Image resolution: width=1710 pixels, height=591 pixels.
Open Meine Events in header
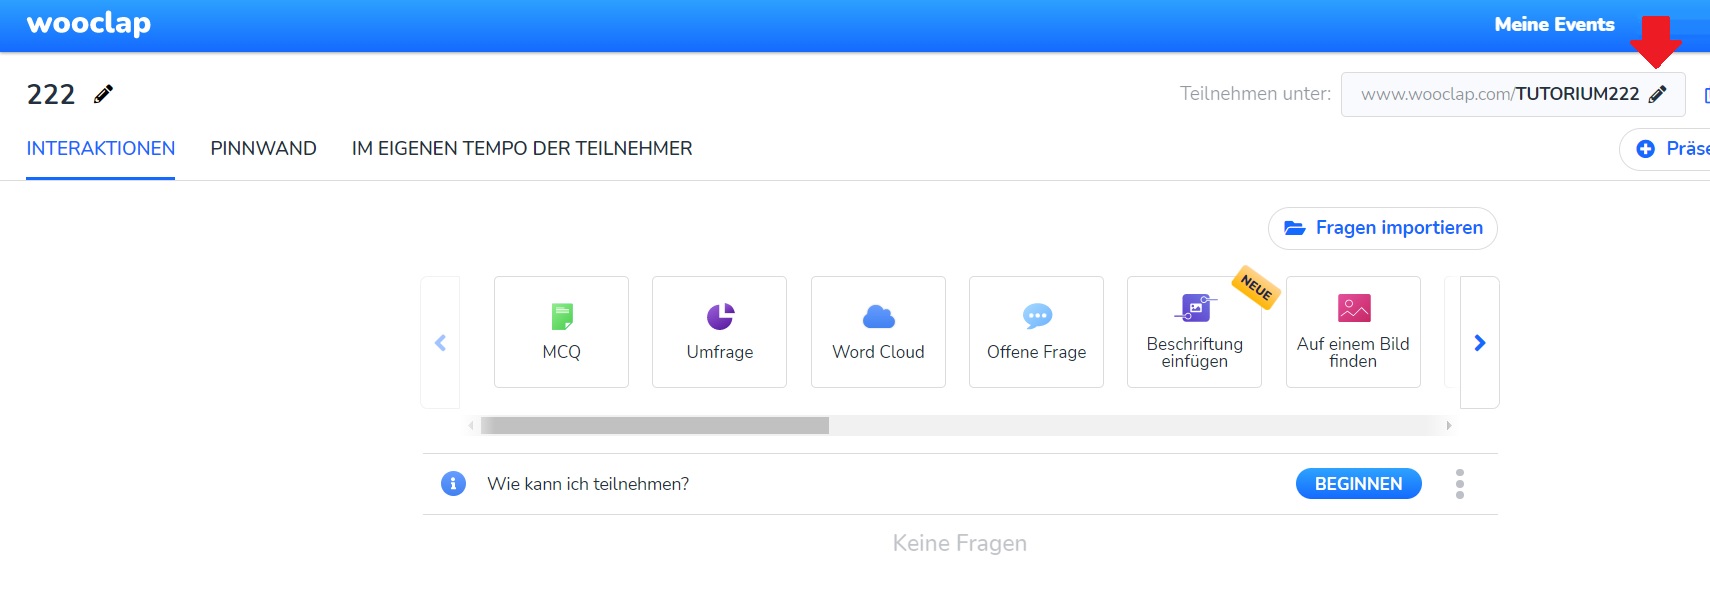[1554, 24]
